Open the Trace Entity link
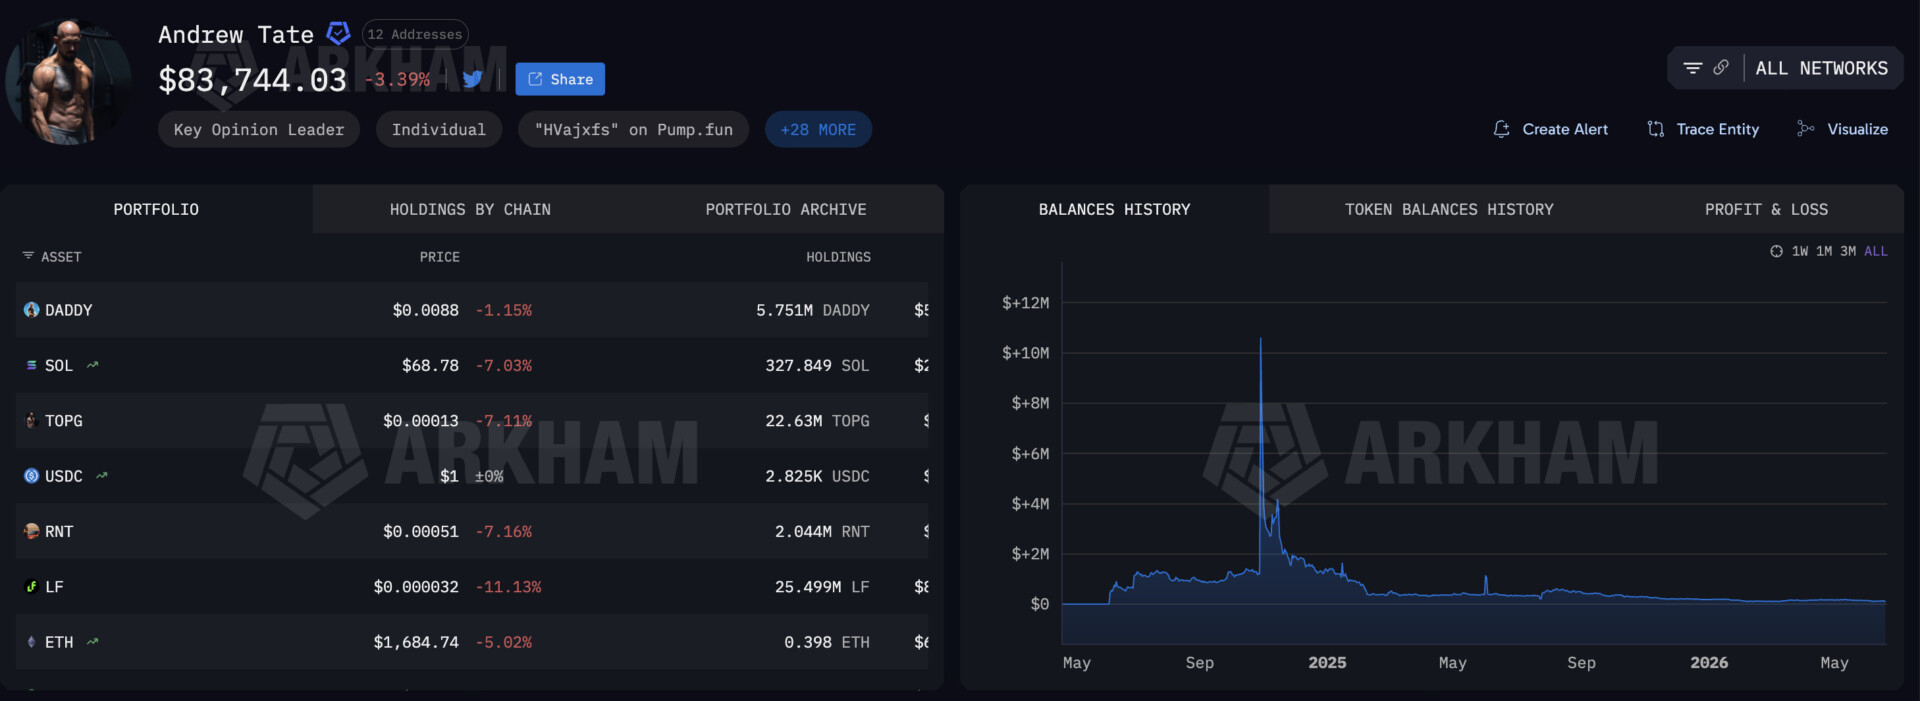Image resolution: width=1920 pixels, height=701 pixels. click(1717, 129)
